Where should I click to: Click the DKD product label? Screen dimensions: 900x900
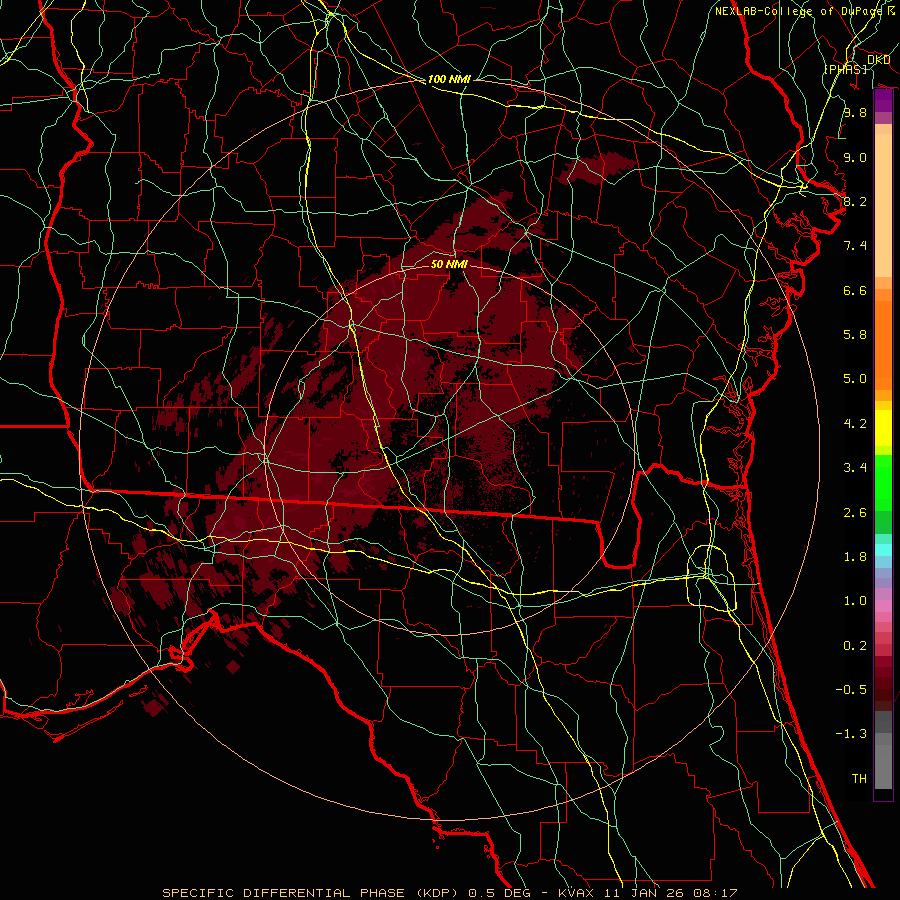(878, 60)
